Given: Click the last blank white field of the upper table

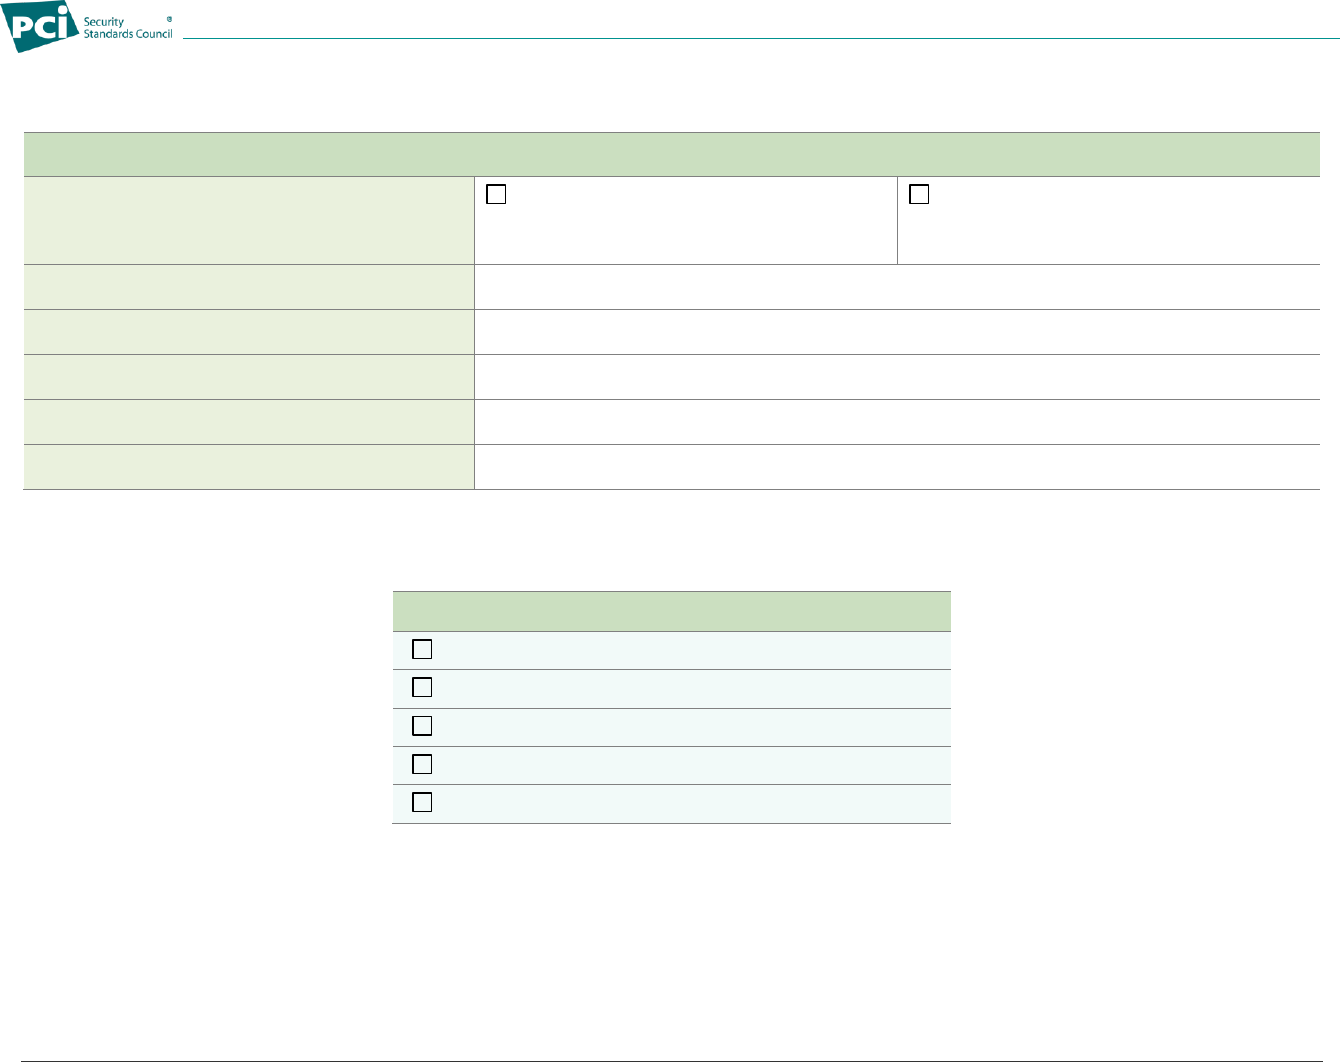Looking at the screenshot, I should [896, 467].
